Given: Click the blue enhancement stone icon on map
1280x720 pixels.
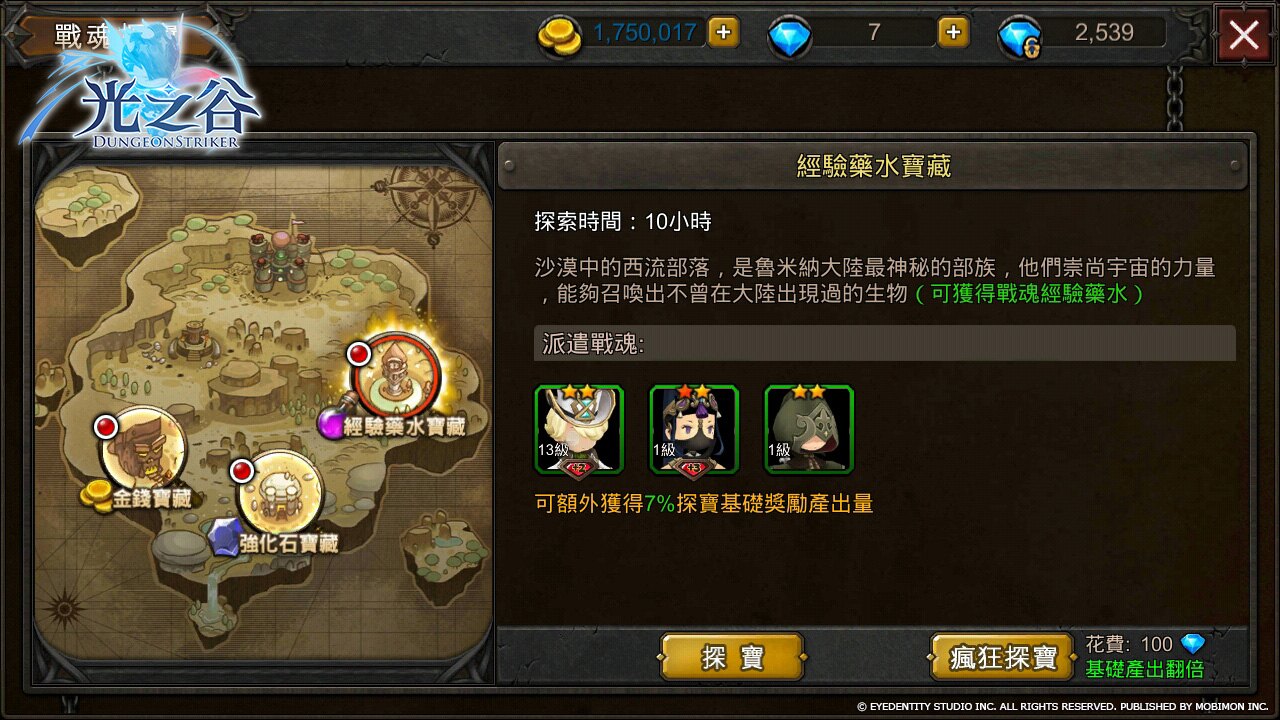Looking at the screenshot, I should (223, 538).
